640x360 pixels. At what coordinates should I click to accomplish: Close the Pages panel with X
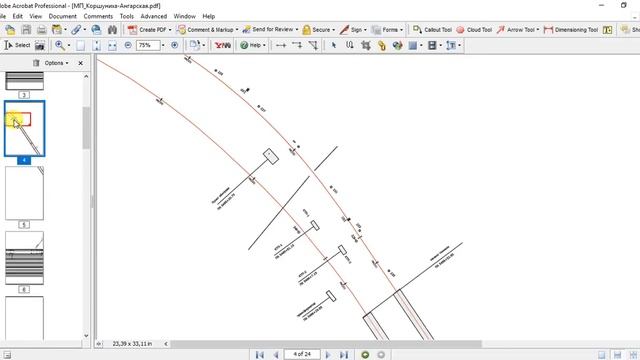(x=80, y=63)
